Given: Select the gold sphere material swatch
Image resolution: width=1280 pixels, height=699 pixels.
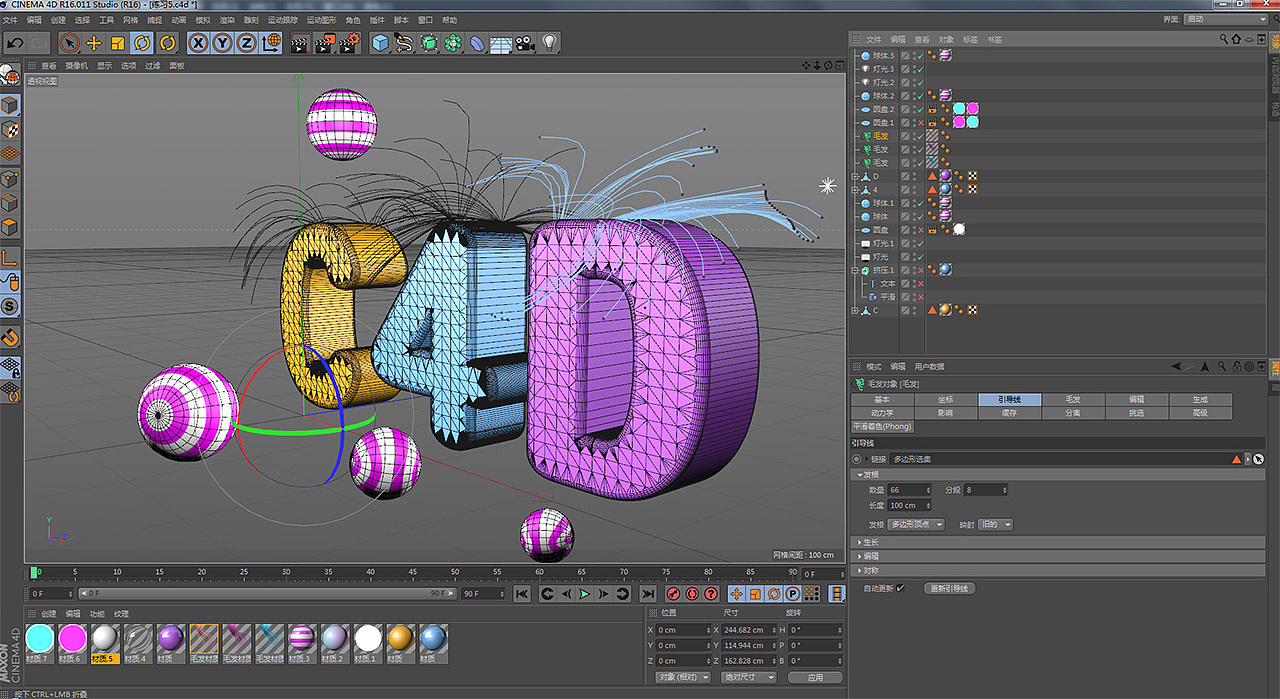Looking at the screenshot, I should click(x=400, y=641).
